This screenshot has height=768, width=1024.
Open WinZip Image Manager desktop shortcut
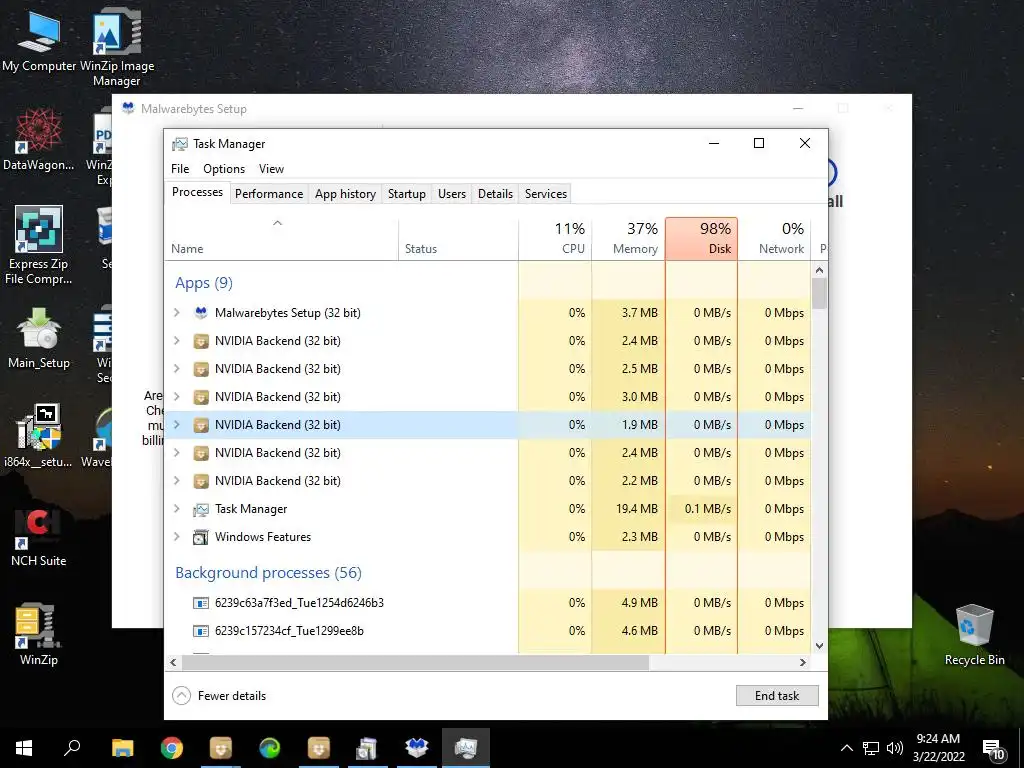pyautogui.click(x=117, y=47)
